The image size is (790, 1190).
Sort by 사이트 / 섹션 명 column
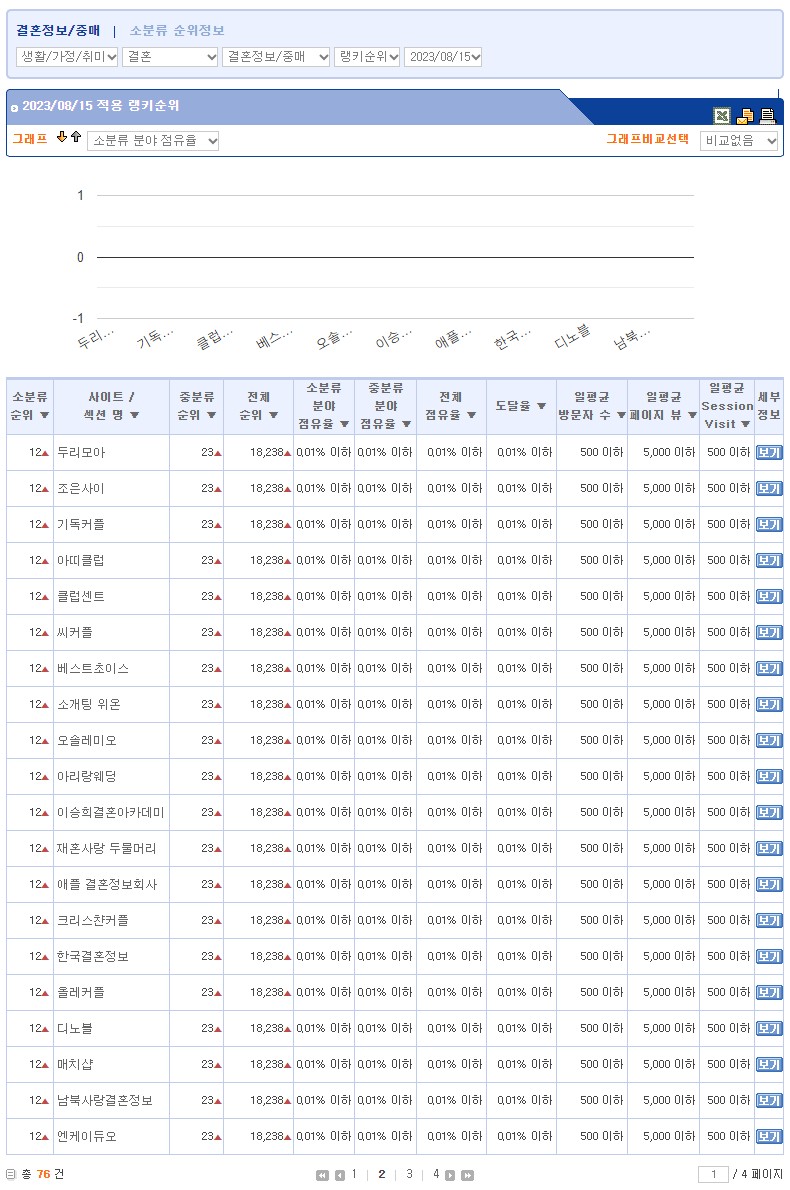click(111, 406)
